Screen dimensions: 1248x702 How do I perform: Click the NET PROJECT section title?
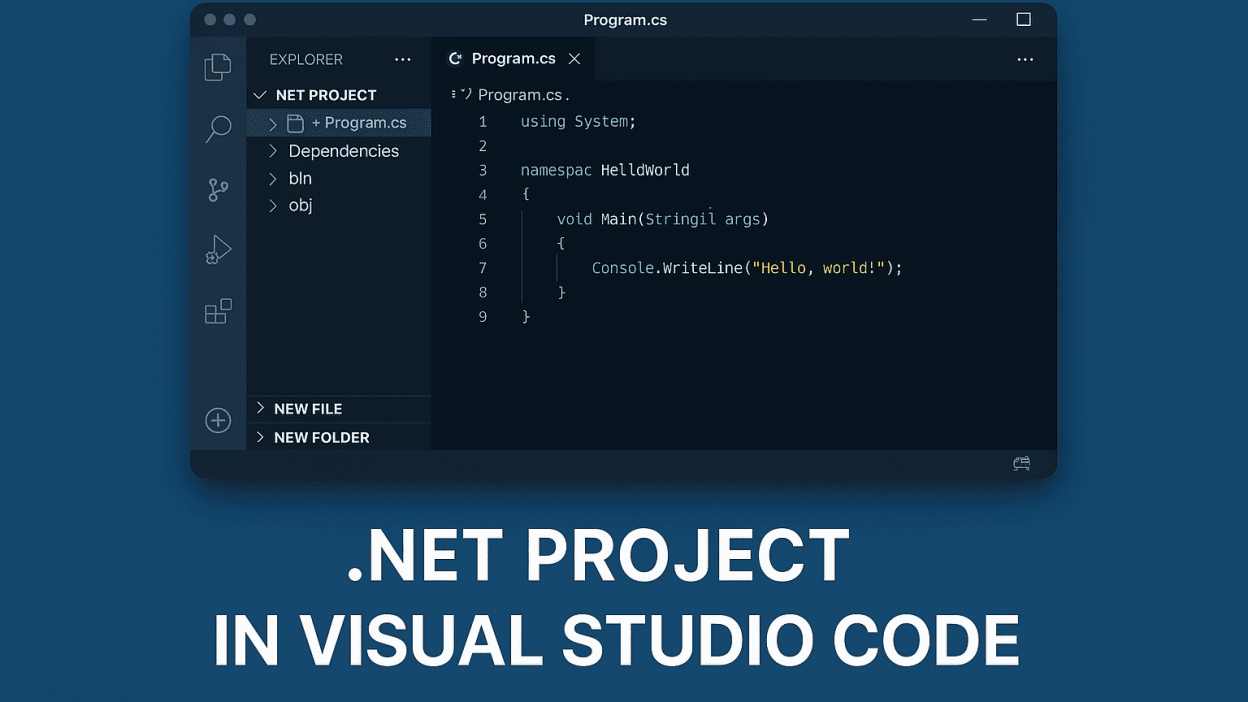point(326,95)
